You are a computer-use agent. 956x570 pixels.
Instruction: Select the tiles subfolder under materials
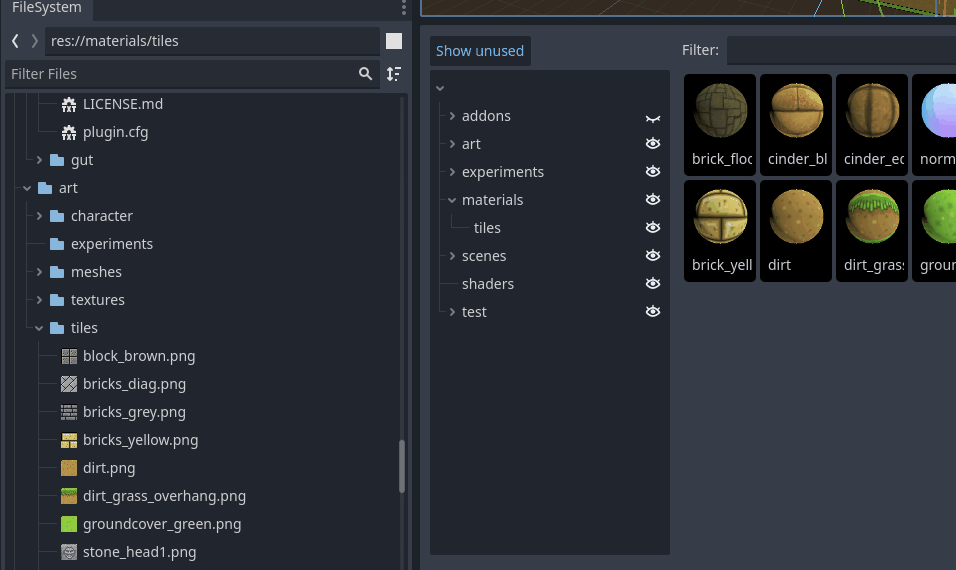(487, 228)
